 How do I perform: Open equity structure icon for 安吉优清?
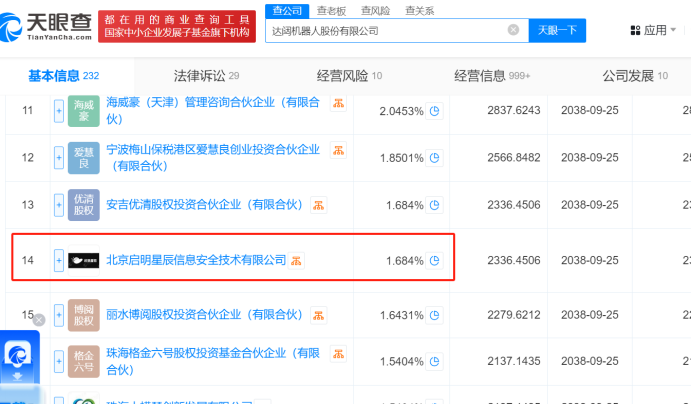pyautogui.click(x=319, y=205)
